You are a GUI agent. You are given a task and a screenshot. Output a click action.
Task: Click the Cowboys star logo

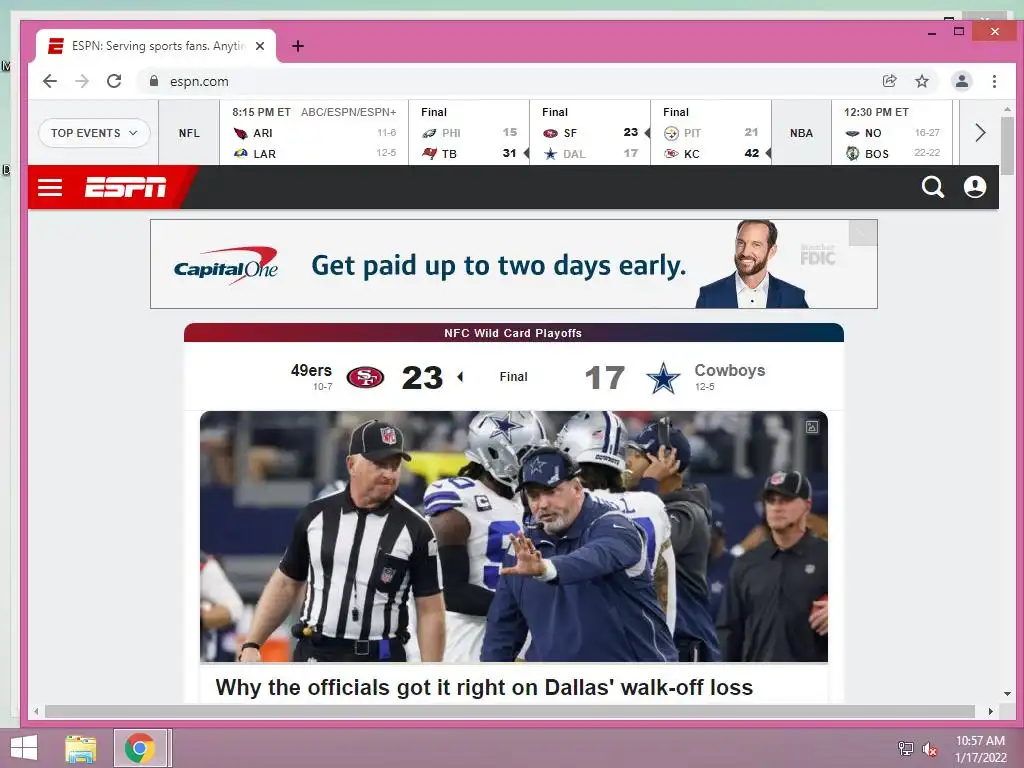point(663,377)
